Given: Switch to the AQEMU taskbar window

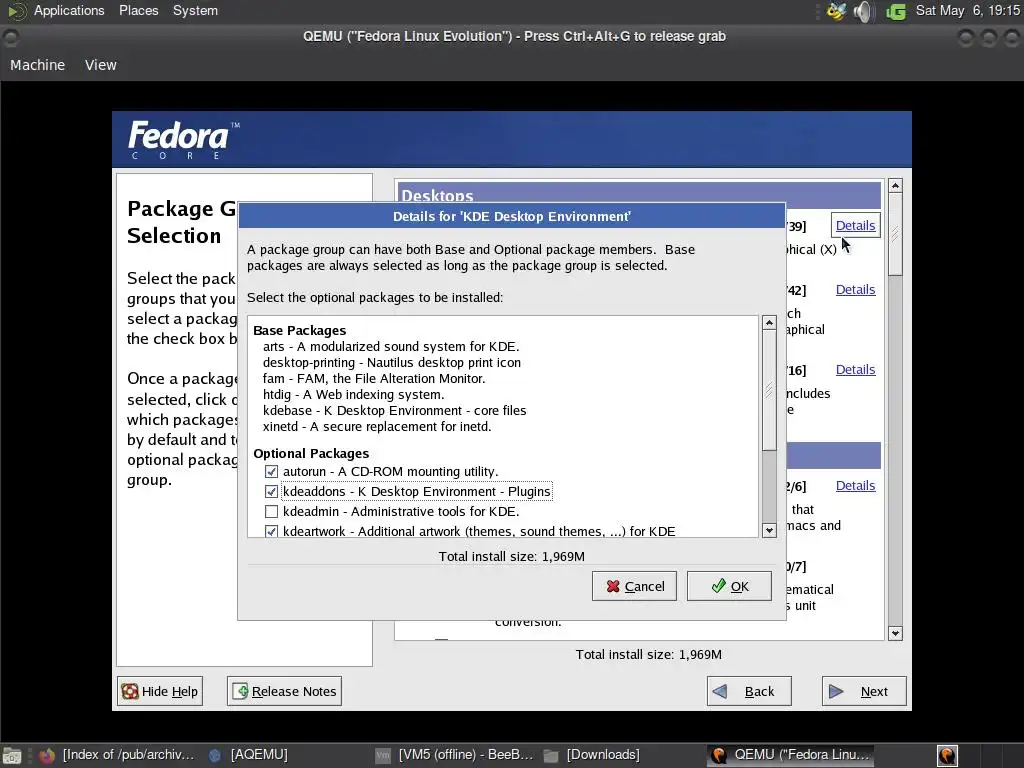Looking at the screenshot, I should 249,755.
